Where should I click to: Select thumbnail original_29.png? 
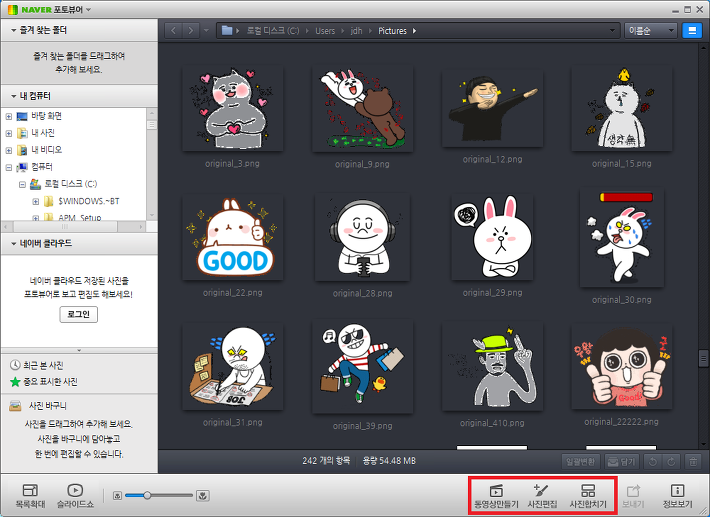[492, 238]
